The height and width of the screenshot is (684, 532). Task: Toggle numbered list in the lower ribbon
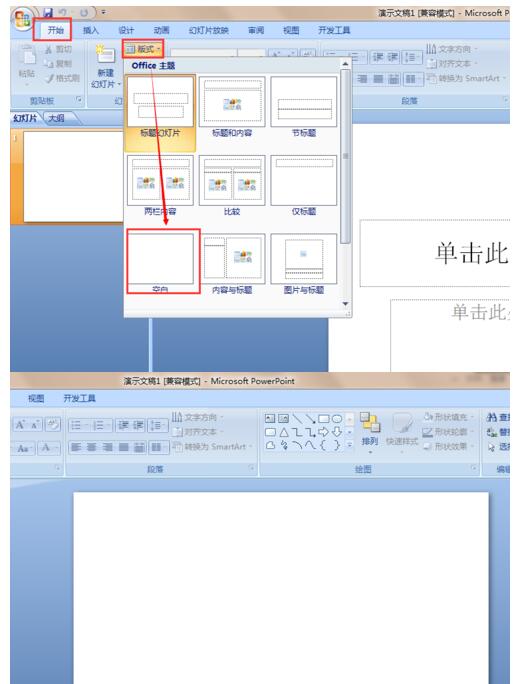point(102,425)
